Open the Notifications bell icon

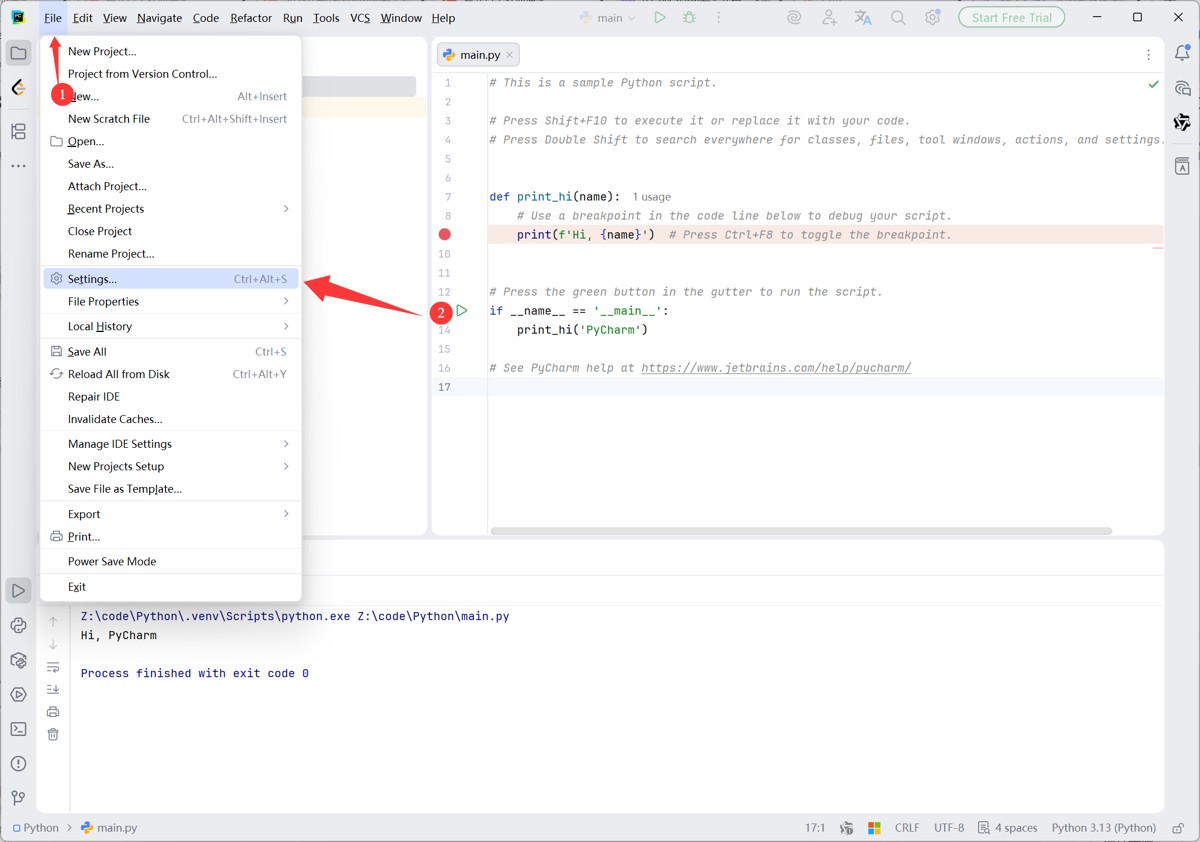(x=1182, y=54)
